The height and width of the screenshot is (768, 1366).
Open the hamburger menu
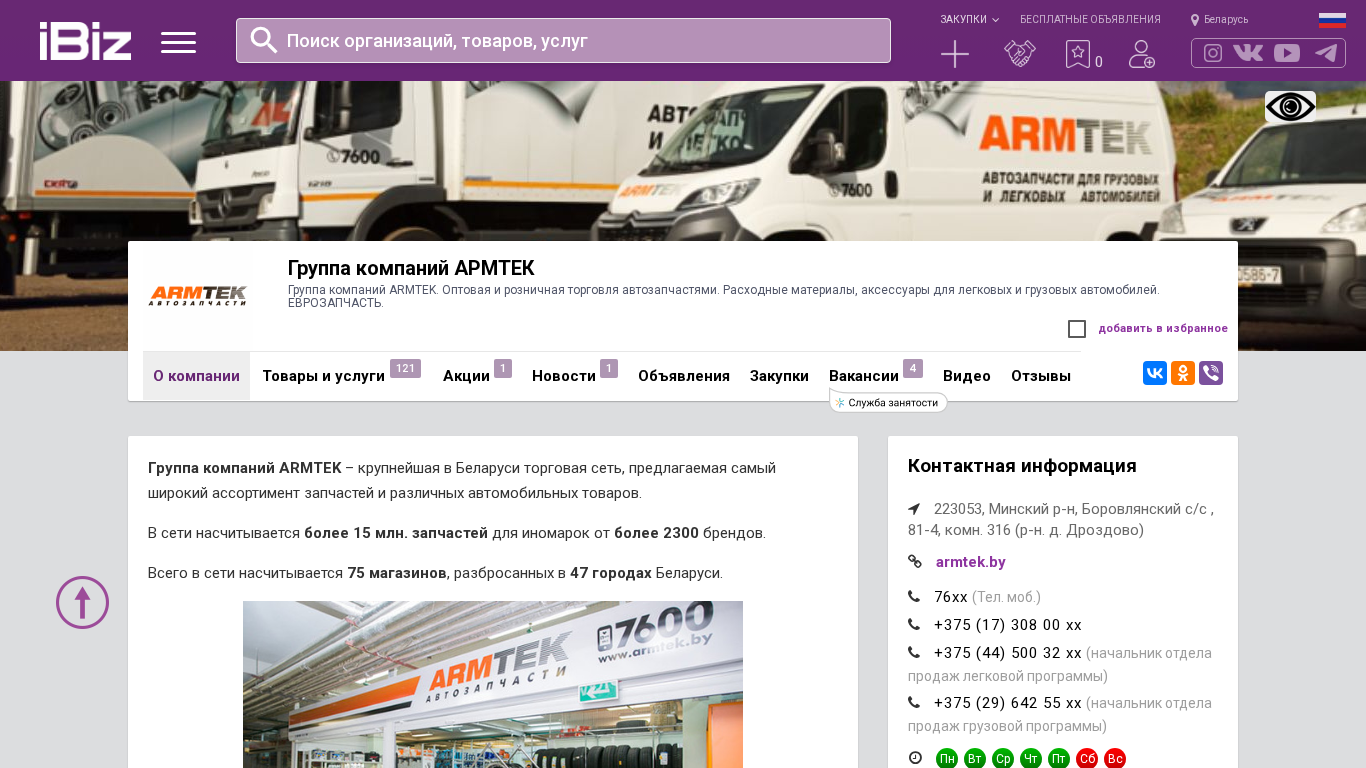[x=178, y=42]
